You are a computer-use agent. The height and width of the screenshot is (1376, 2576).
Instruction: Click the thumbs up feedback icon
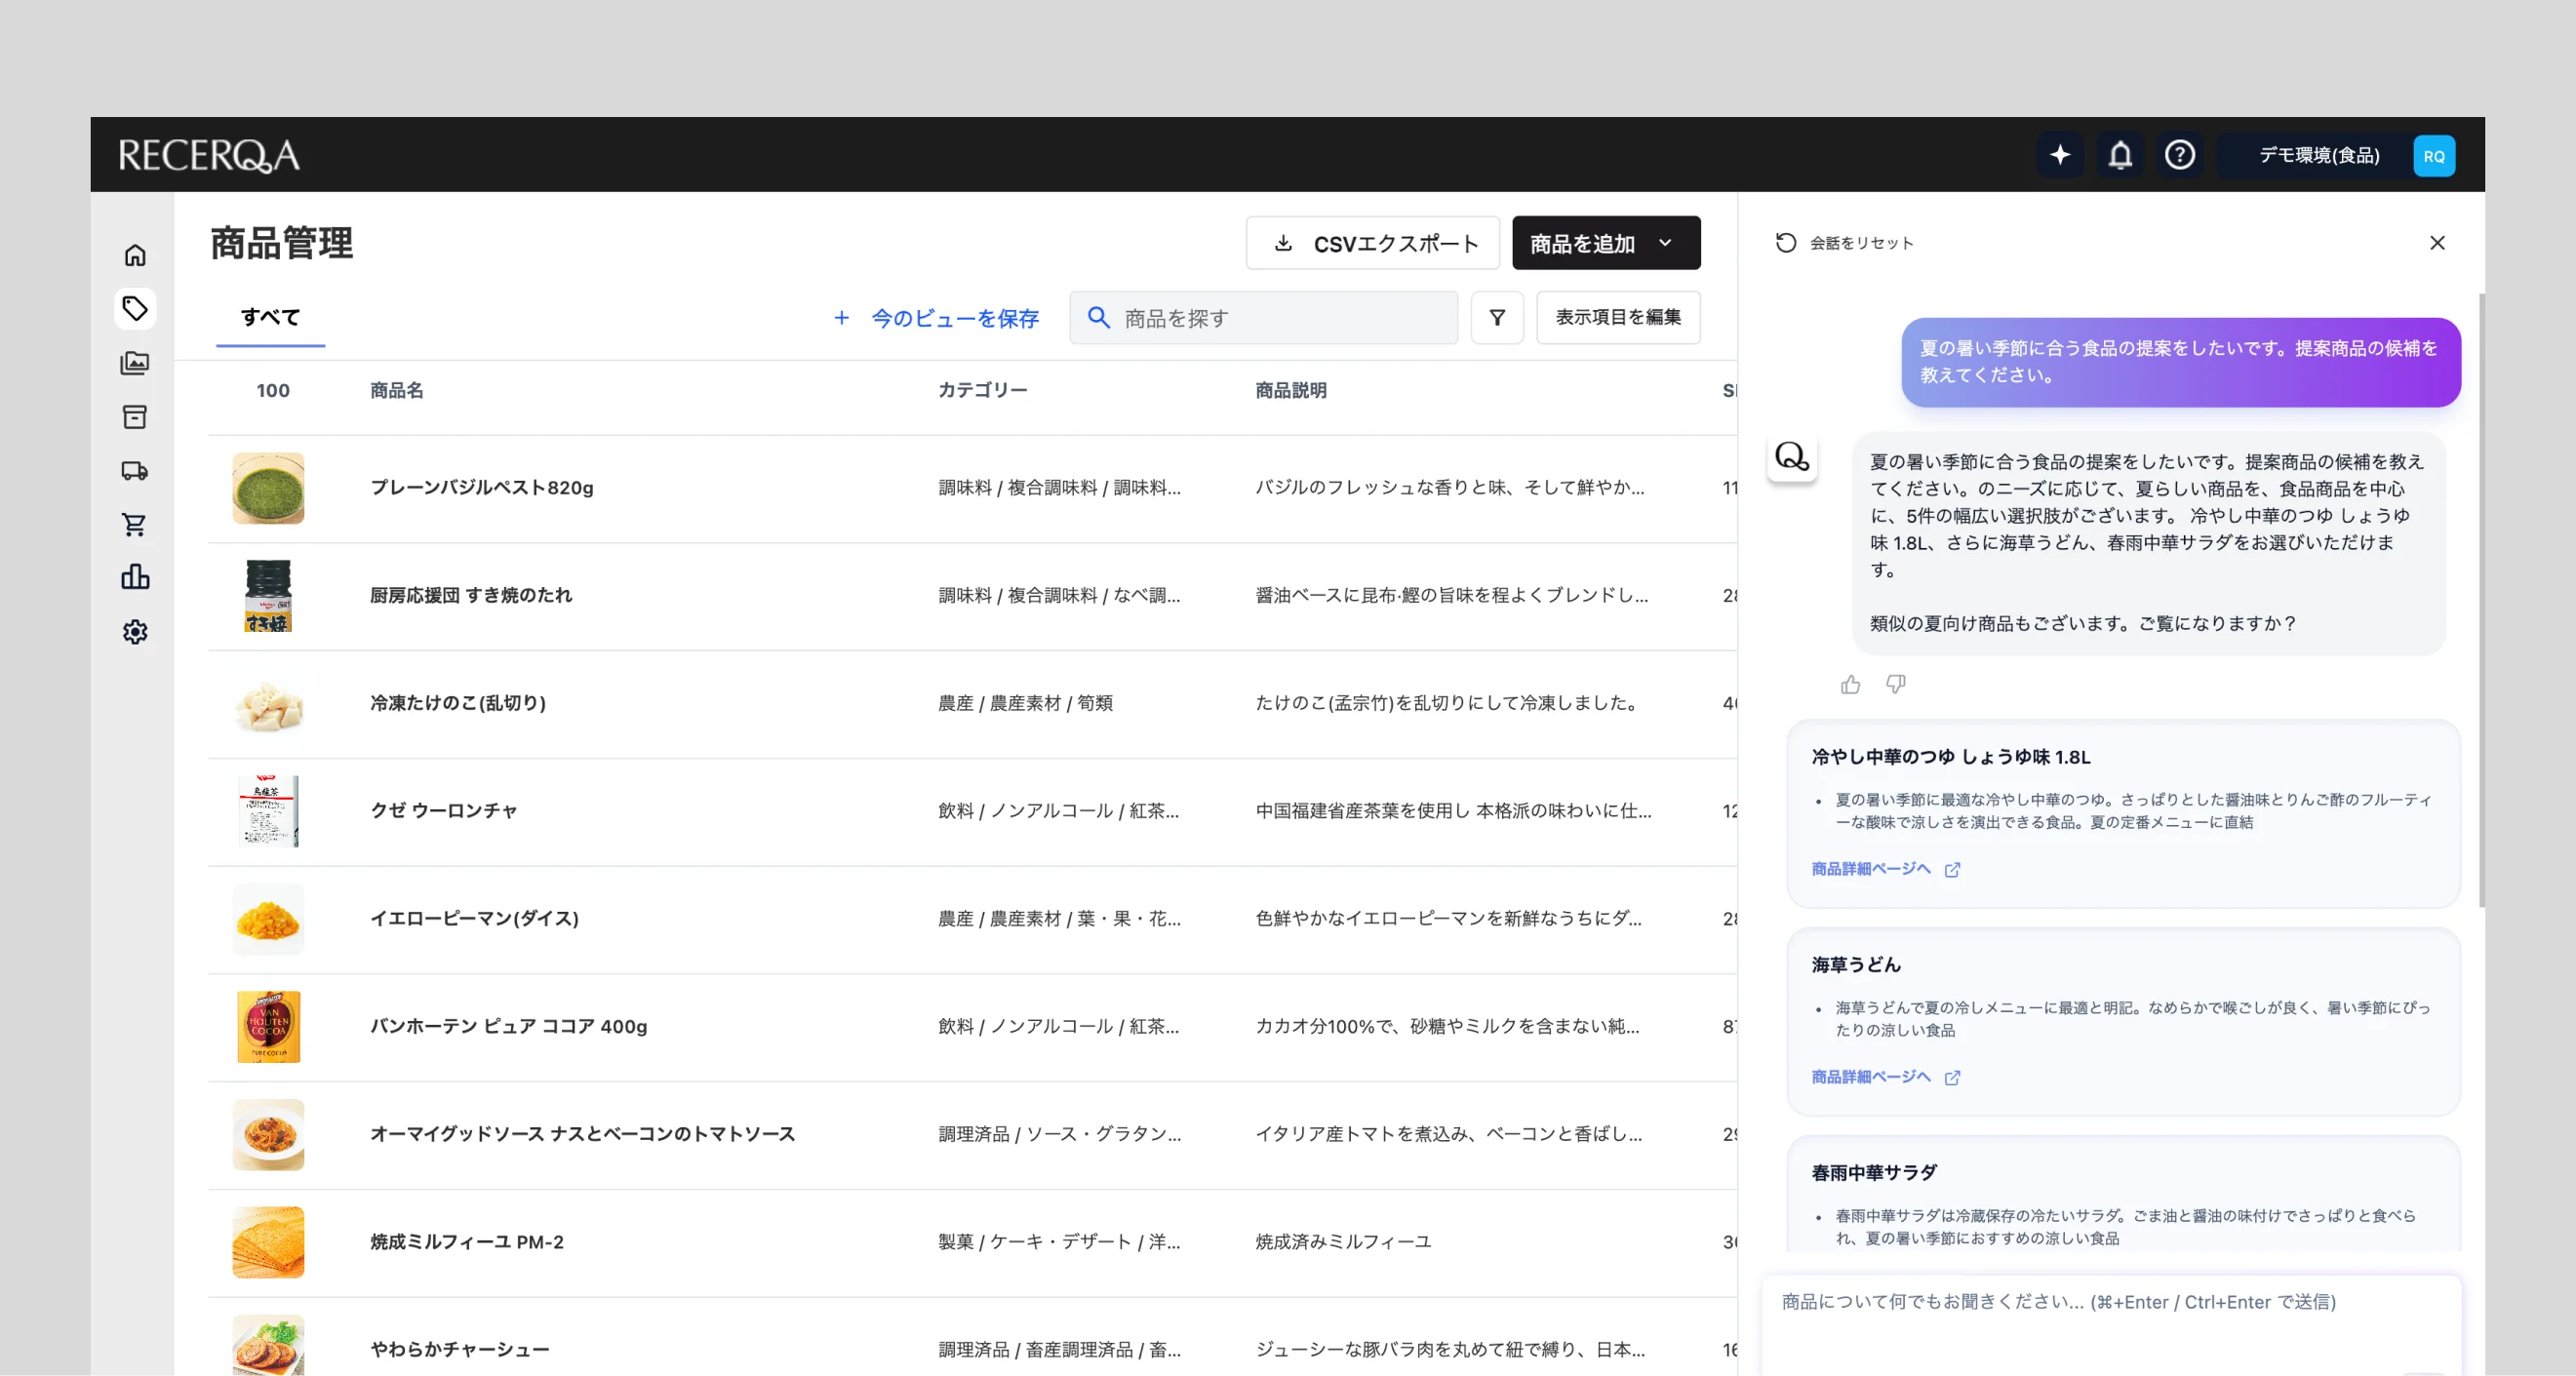point(1850,685)
